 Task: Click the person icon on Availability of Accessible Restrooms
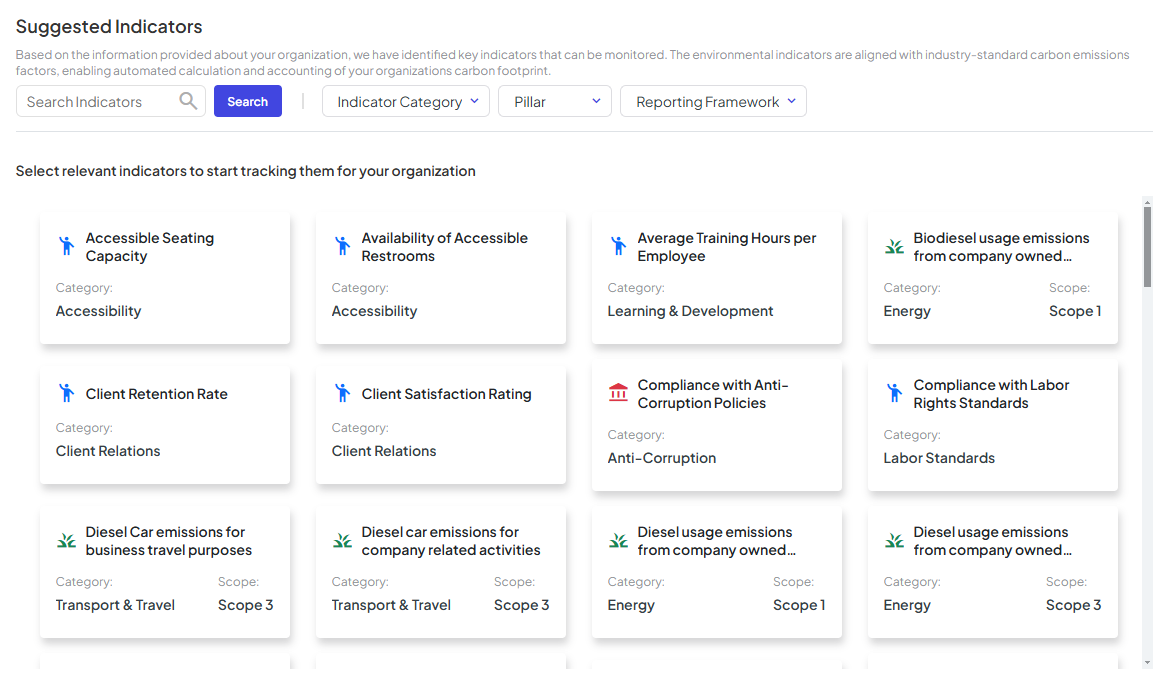(x=343, y=246)
